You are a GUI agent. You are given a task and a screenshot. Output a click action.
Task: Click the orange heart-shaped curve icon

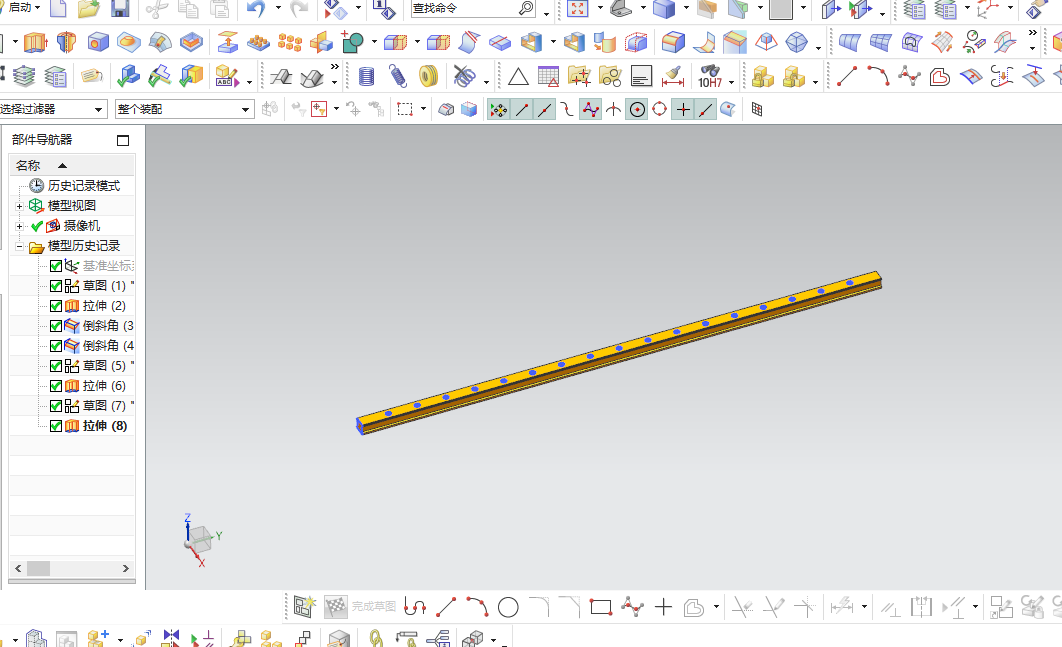[x=939, y=76]
